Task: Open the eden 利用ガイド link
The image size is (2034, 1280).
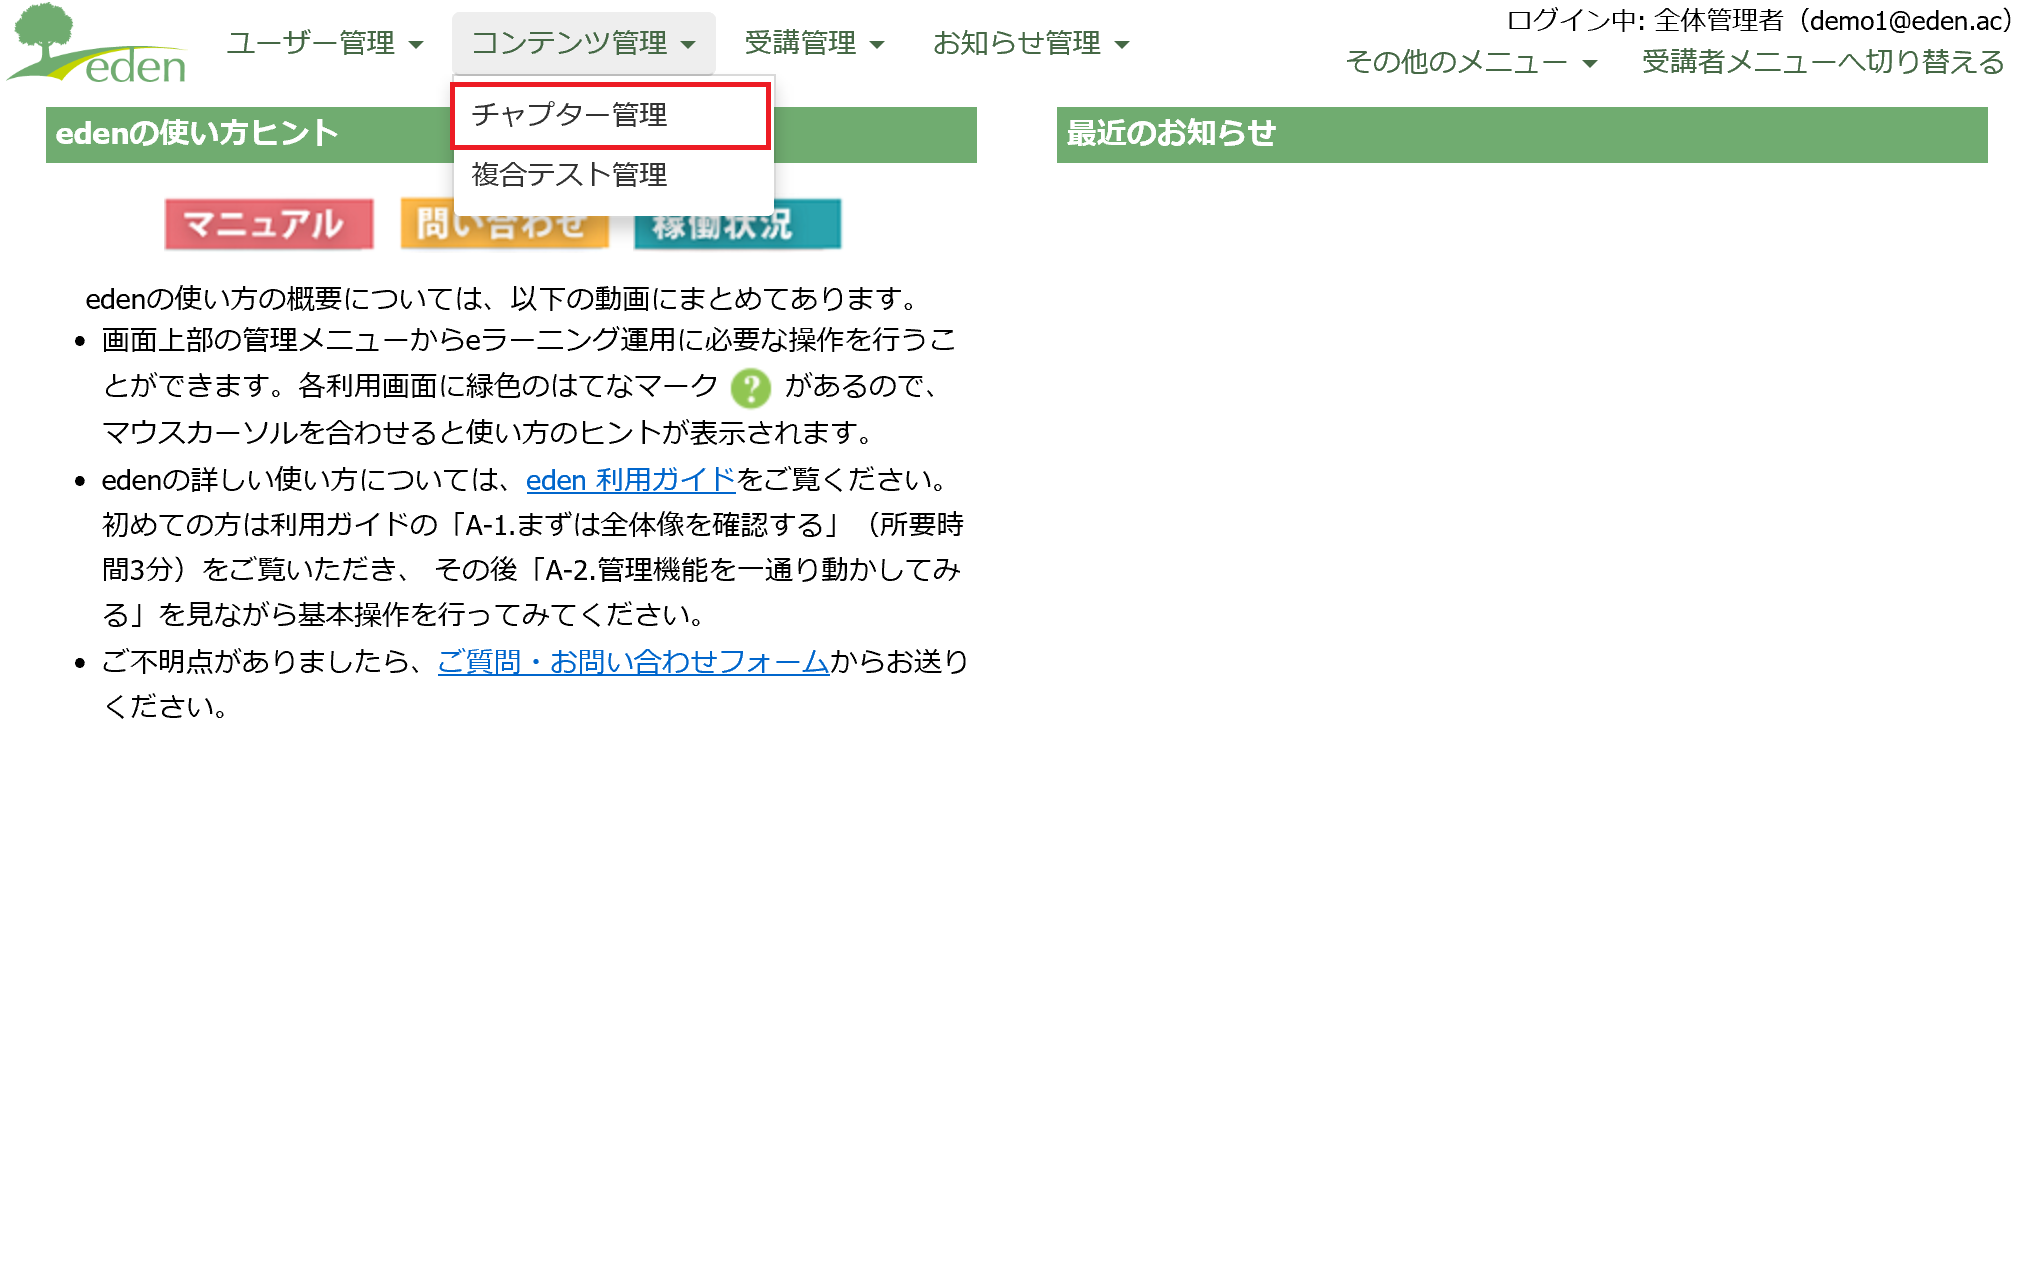Action: point(630,480)
